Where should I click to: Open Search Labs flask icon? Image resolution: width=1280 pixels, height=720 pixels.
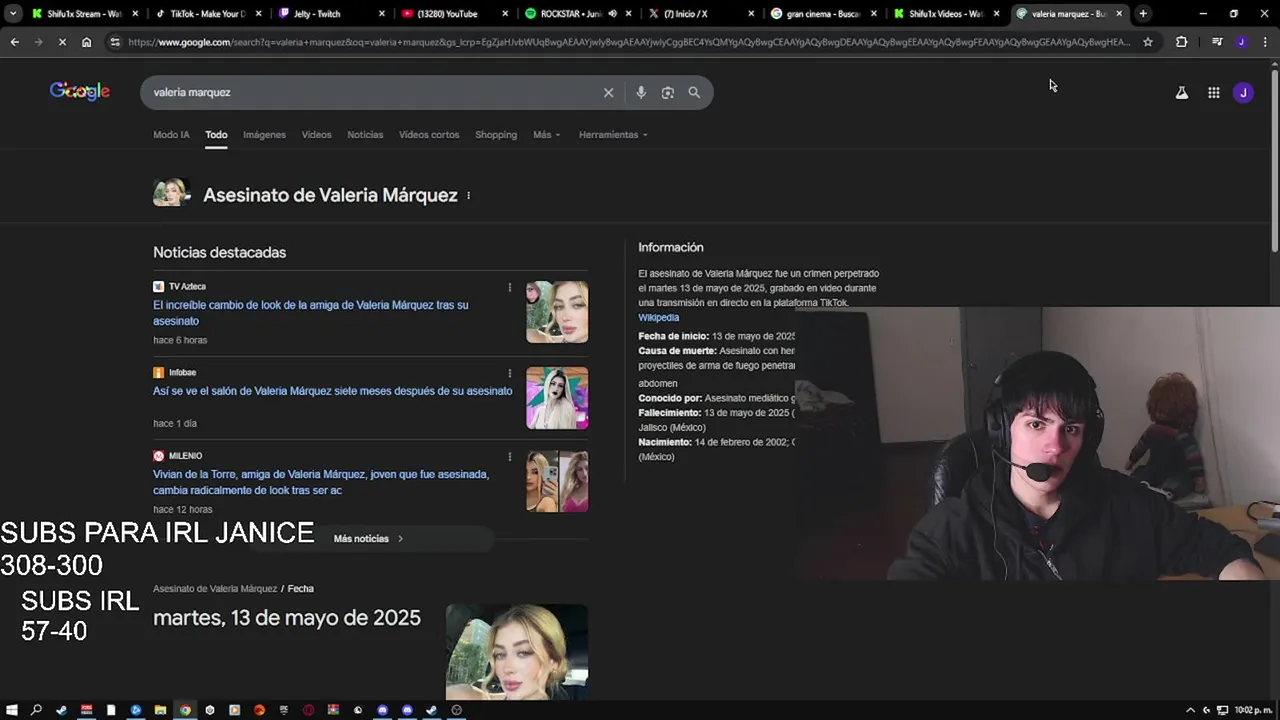coord(1182,92)
